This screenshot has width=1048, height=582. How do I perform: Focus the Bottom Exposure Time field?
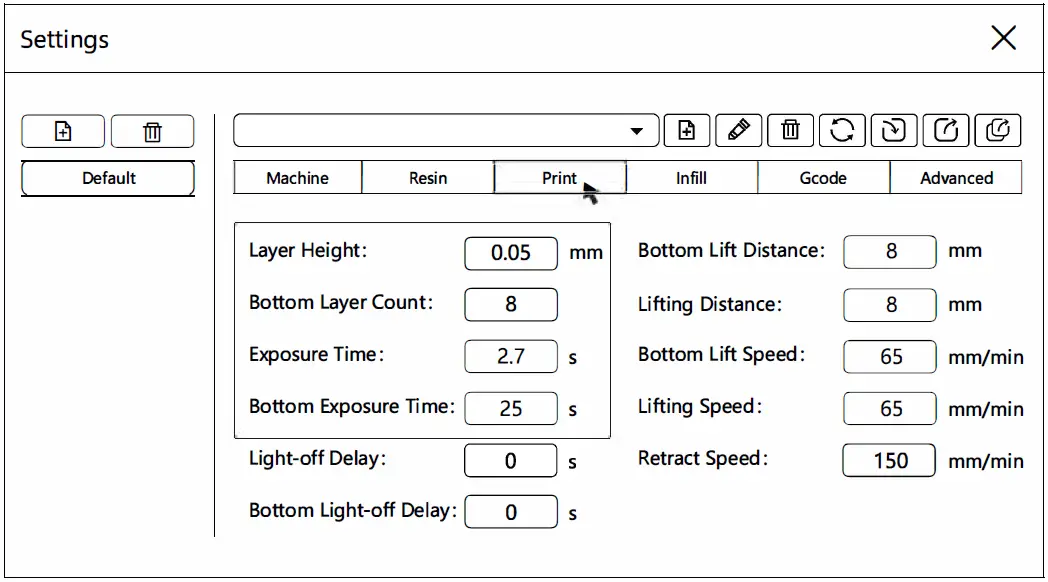click(511, 408)
